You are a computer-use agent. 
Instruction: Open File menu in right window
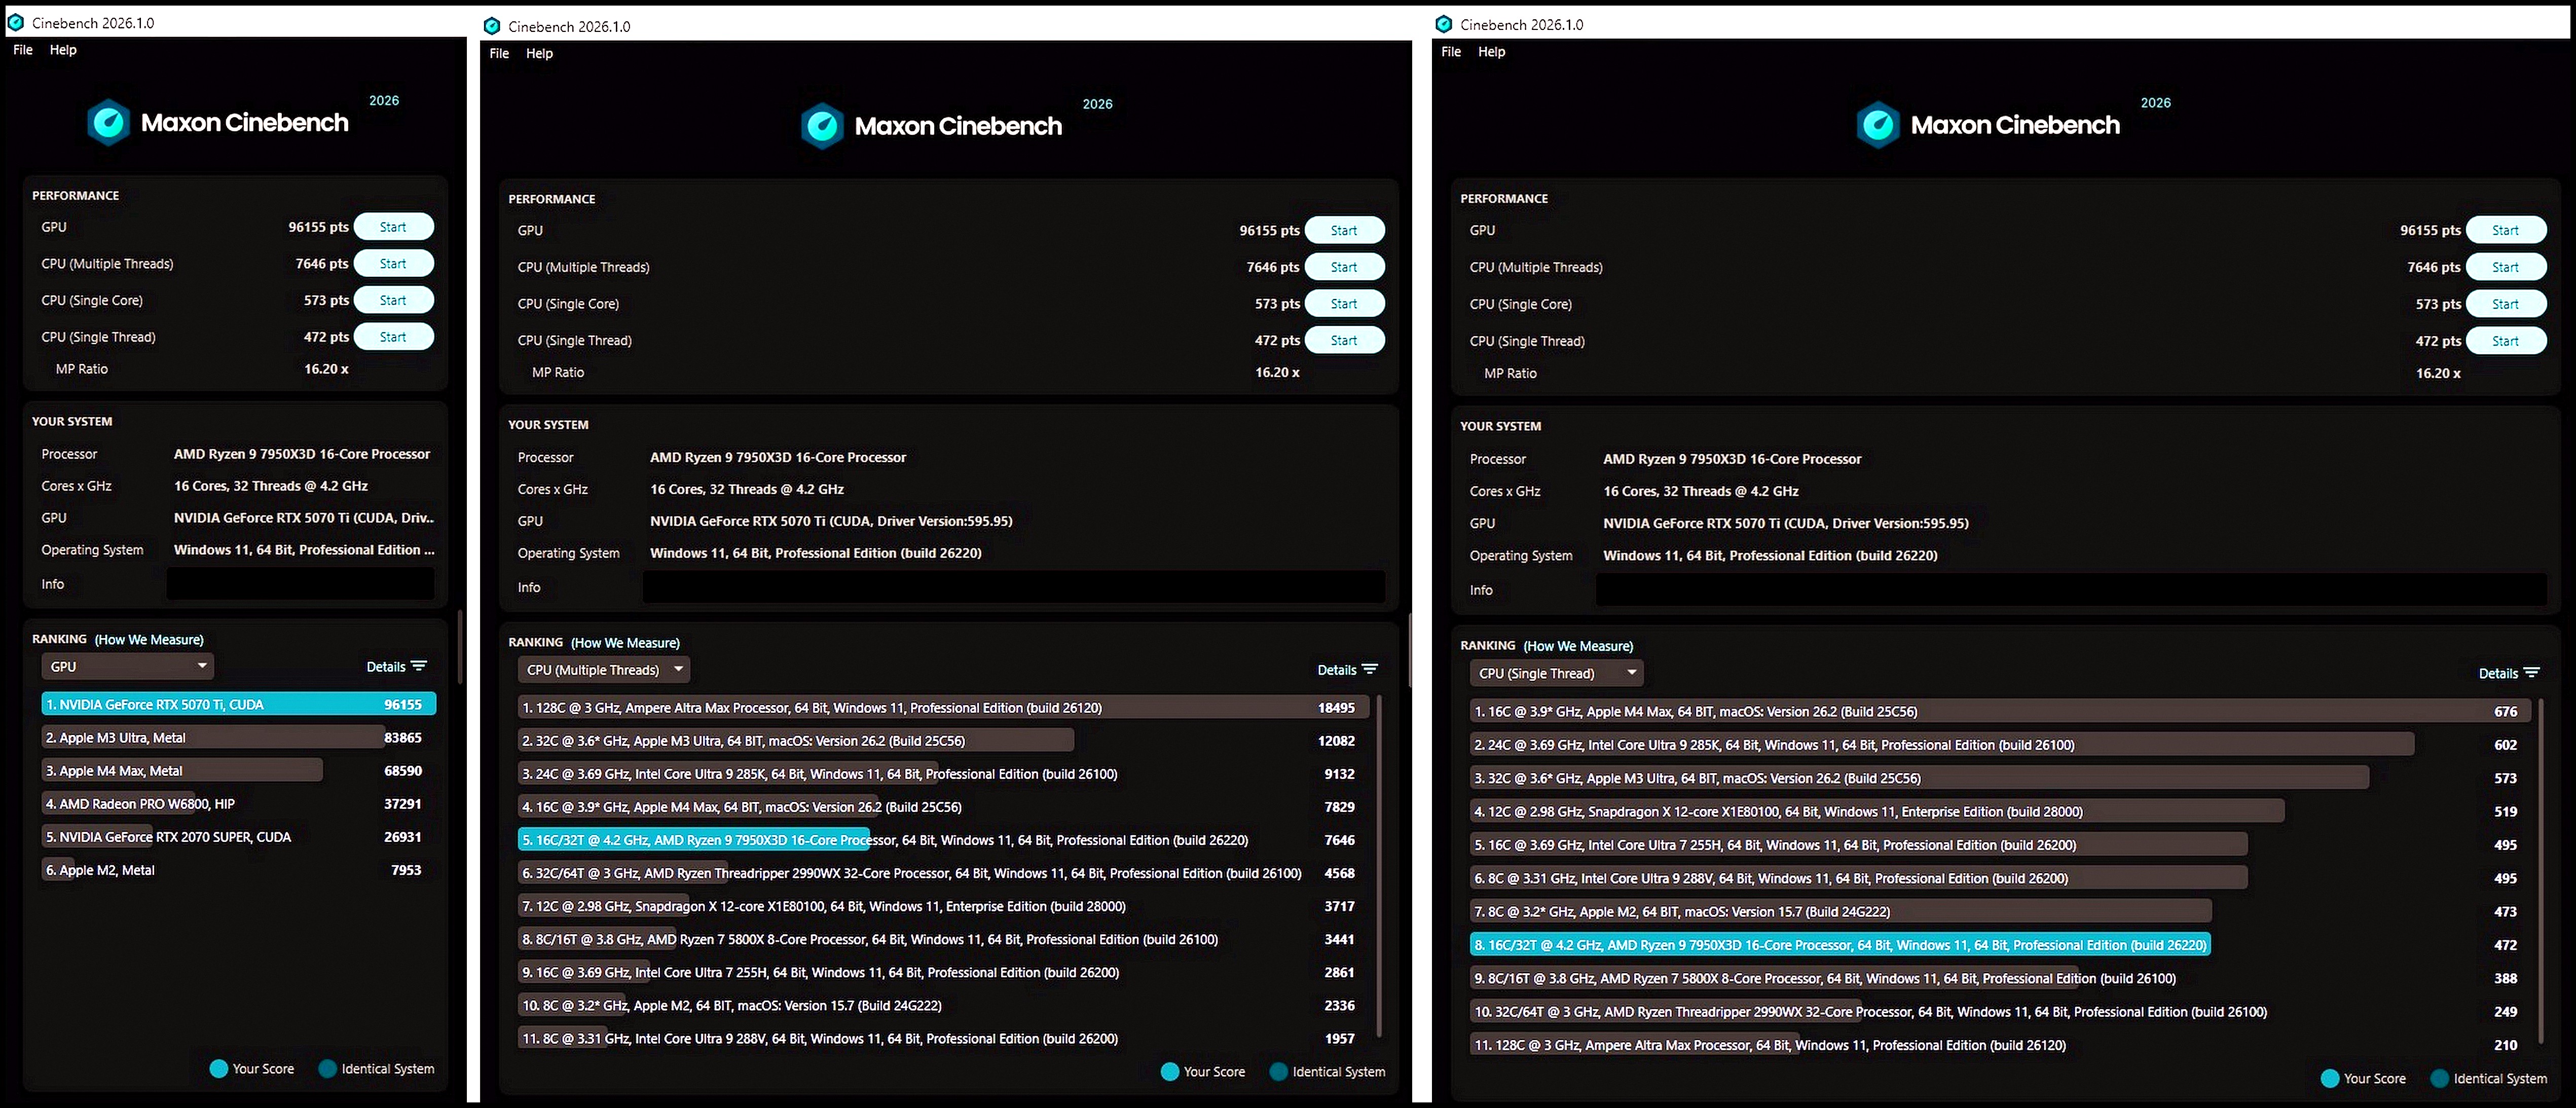[1451, 52]
